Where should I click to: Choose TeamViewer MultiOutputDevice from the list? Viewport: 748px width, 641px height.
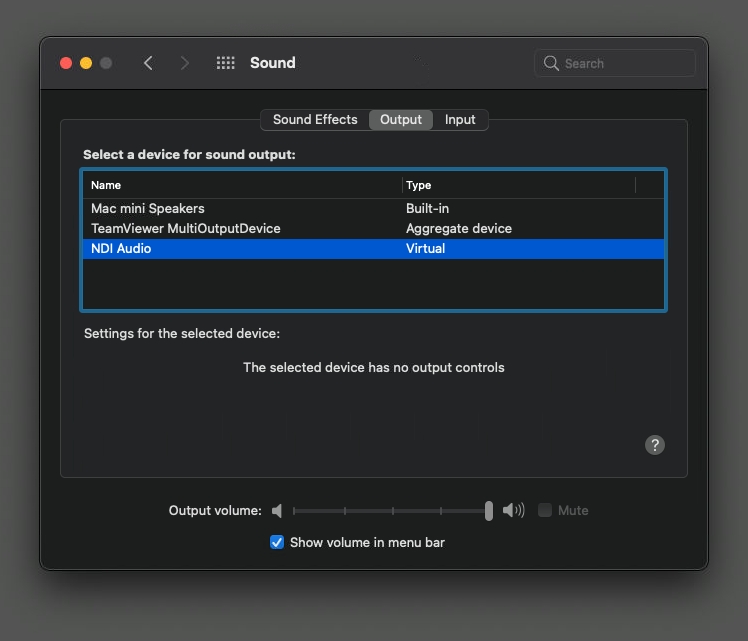pyautogui.click(x=186, y=229)
